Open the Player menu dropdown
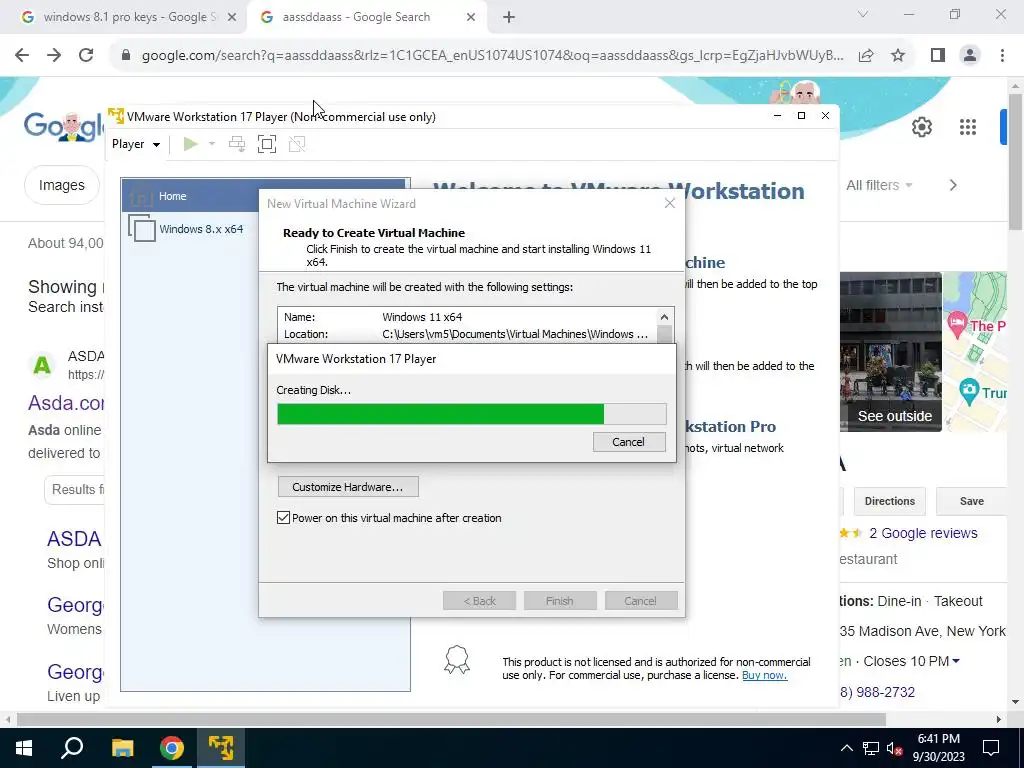This screenshot has width=1024, height=768. tap(136, 144)
